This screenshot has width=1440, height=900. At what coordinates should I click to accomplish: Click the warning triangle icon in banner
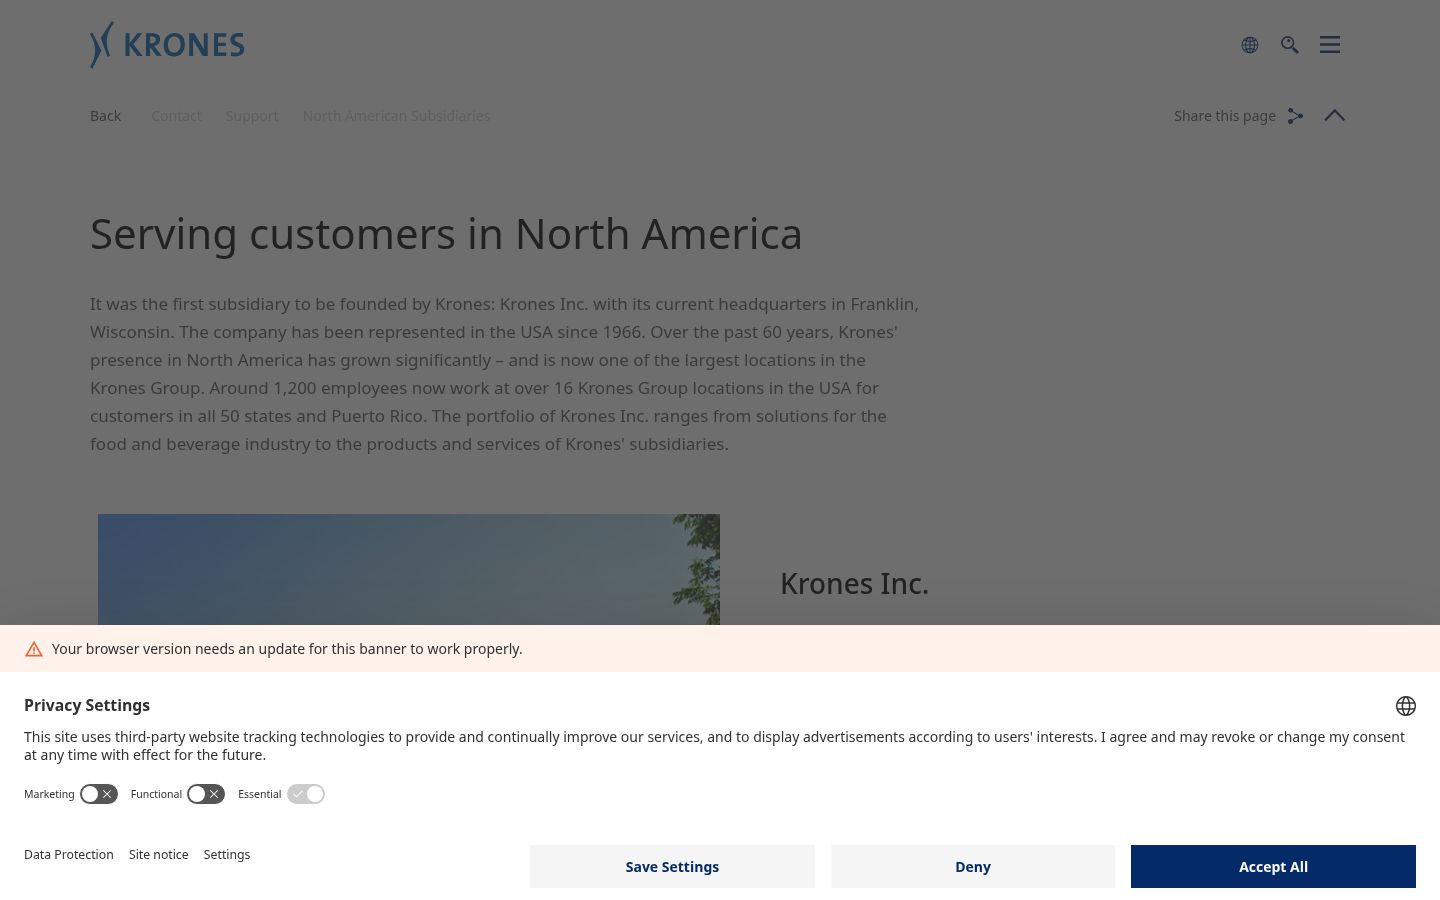click(x=34, y=649)
